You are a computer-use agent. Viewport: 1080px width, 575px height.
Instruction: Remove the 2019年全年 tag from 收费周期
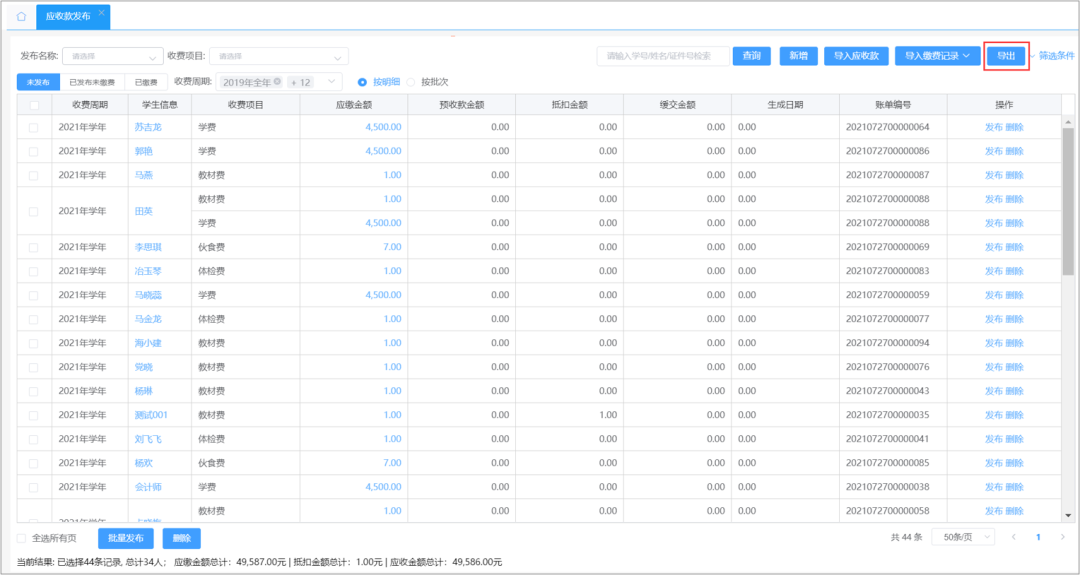(277, 82)
